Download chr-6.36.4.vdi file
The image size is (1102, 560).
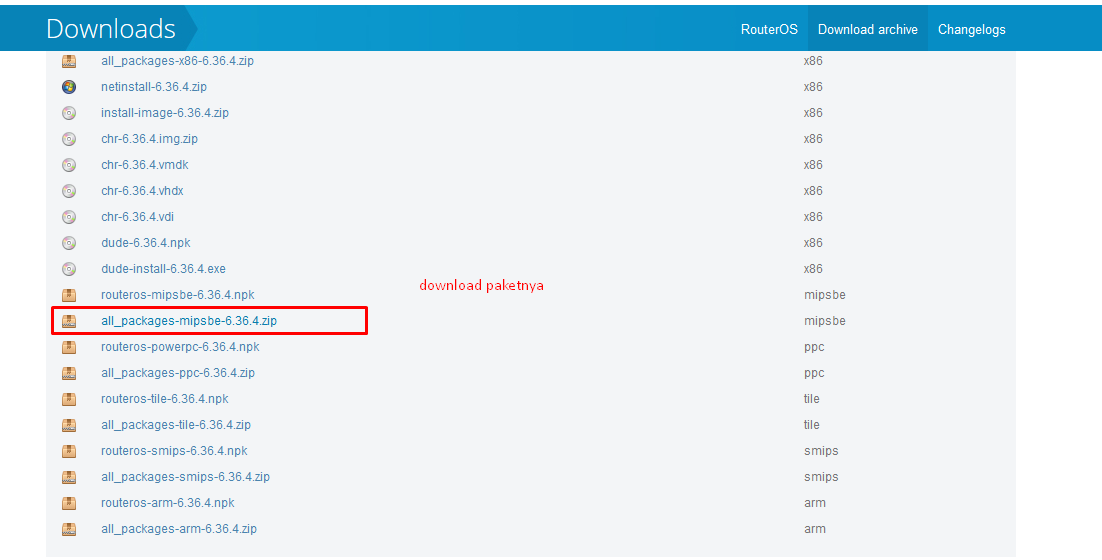coord(137,217)
